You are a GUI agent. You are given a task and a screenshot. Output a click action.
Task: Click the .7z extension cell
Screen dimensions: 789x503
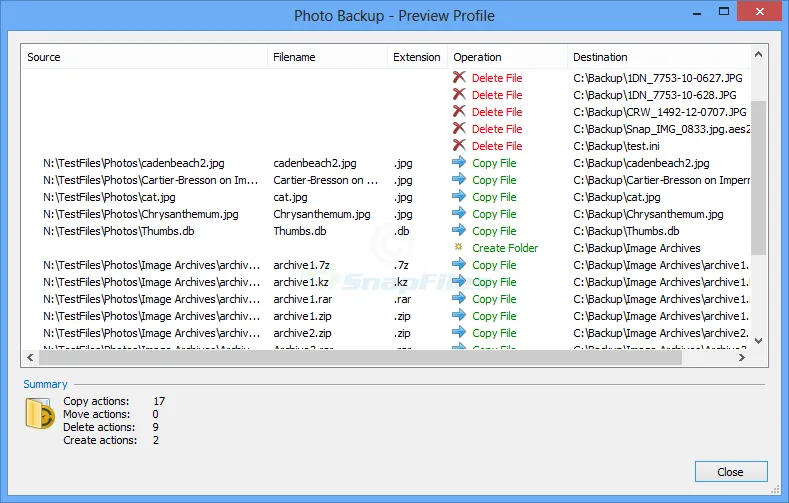[x=401, y=265]
